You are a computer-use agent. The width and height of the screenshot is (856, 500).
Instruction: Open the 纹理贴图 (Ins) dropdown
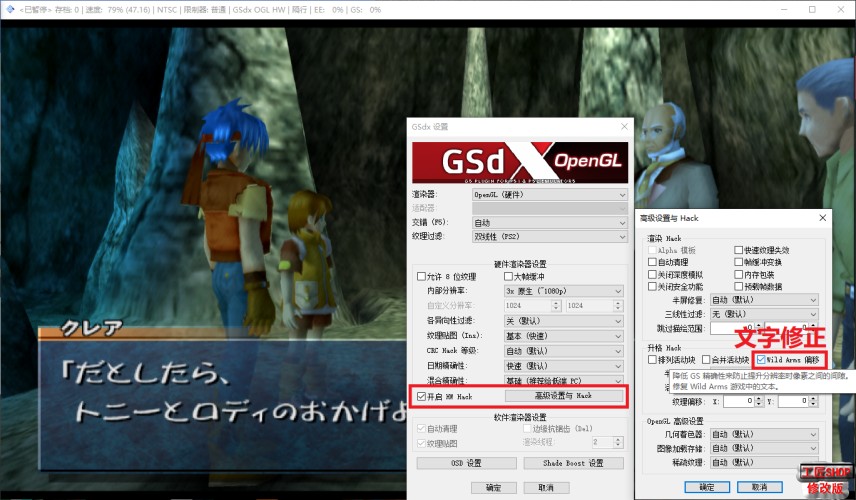pyautogui.click(x=563, y=336)
